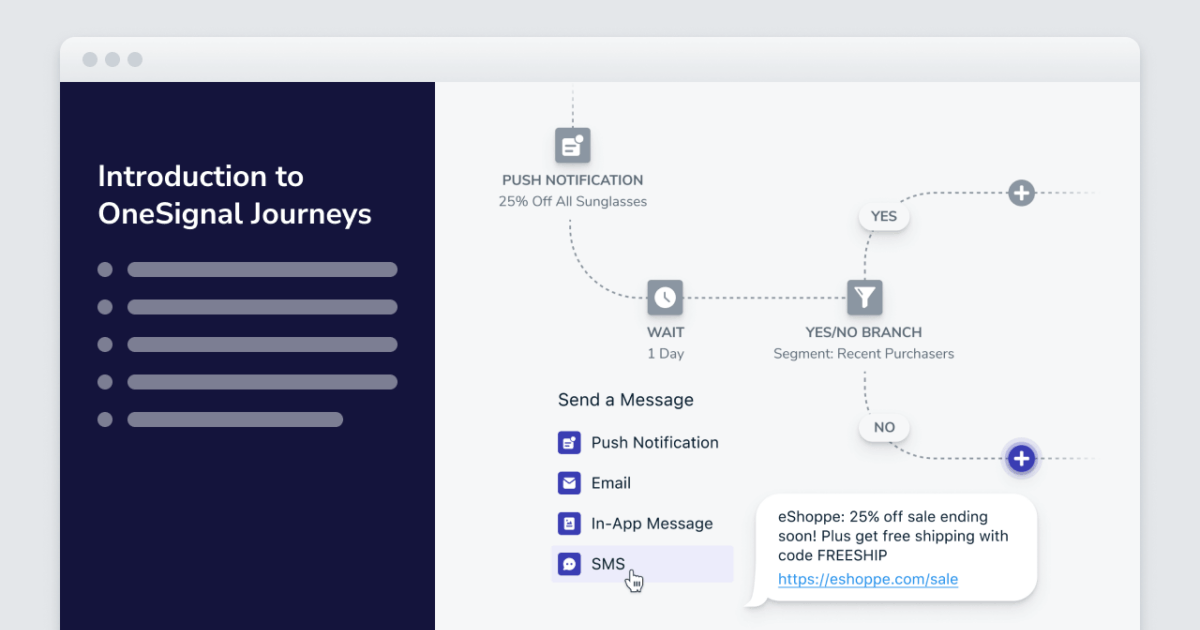Click the plus icon on the YES path
This screenshot has width=1200, height=630.
(1021, 192)
